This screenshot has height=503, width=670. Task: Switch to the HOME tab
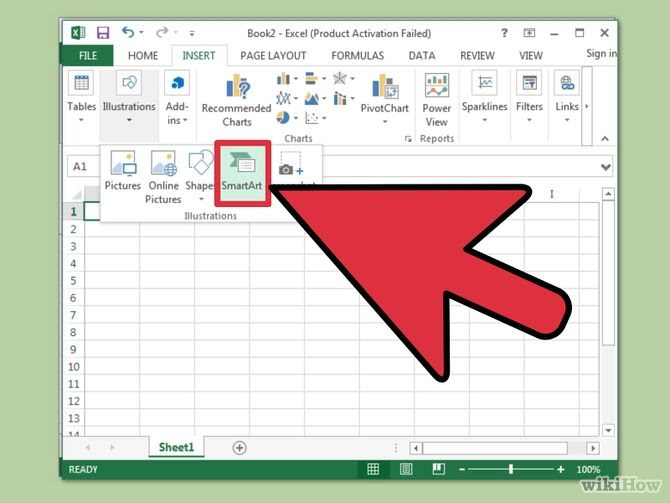click(143, 56)
